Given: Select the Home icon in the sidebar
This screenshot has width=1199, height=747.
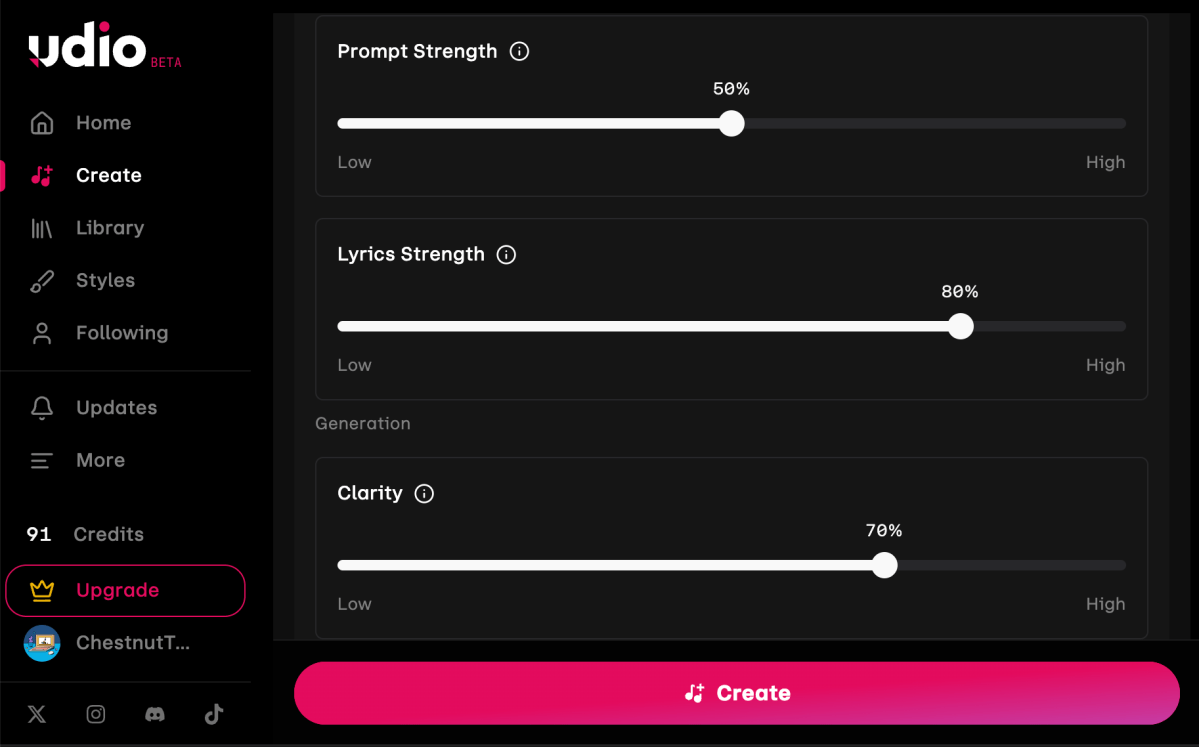Looking at the screenshot, I should coord(40,122).
